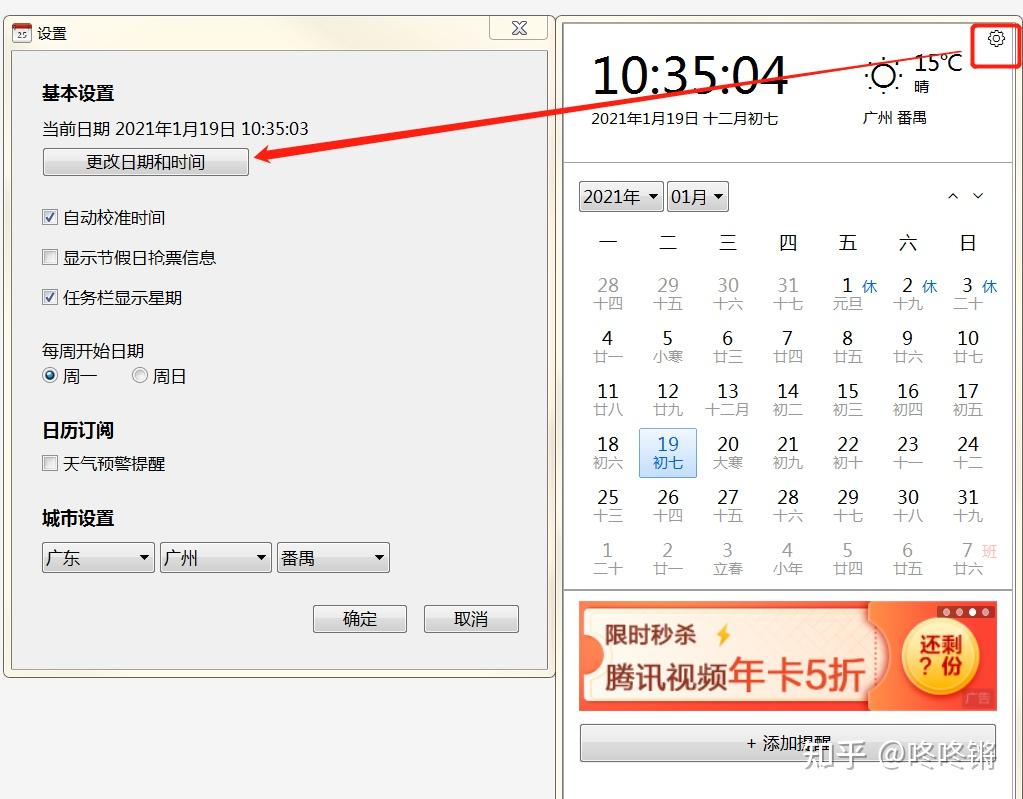This screenshot has width=1023, height=799.
Task: Open settings via the gear icon
Action: pos(996,38)
